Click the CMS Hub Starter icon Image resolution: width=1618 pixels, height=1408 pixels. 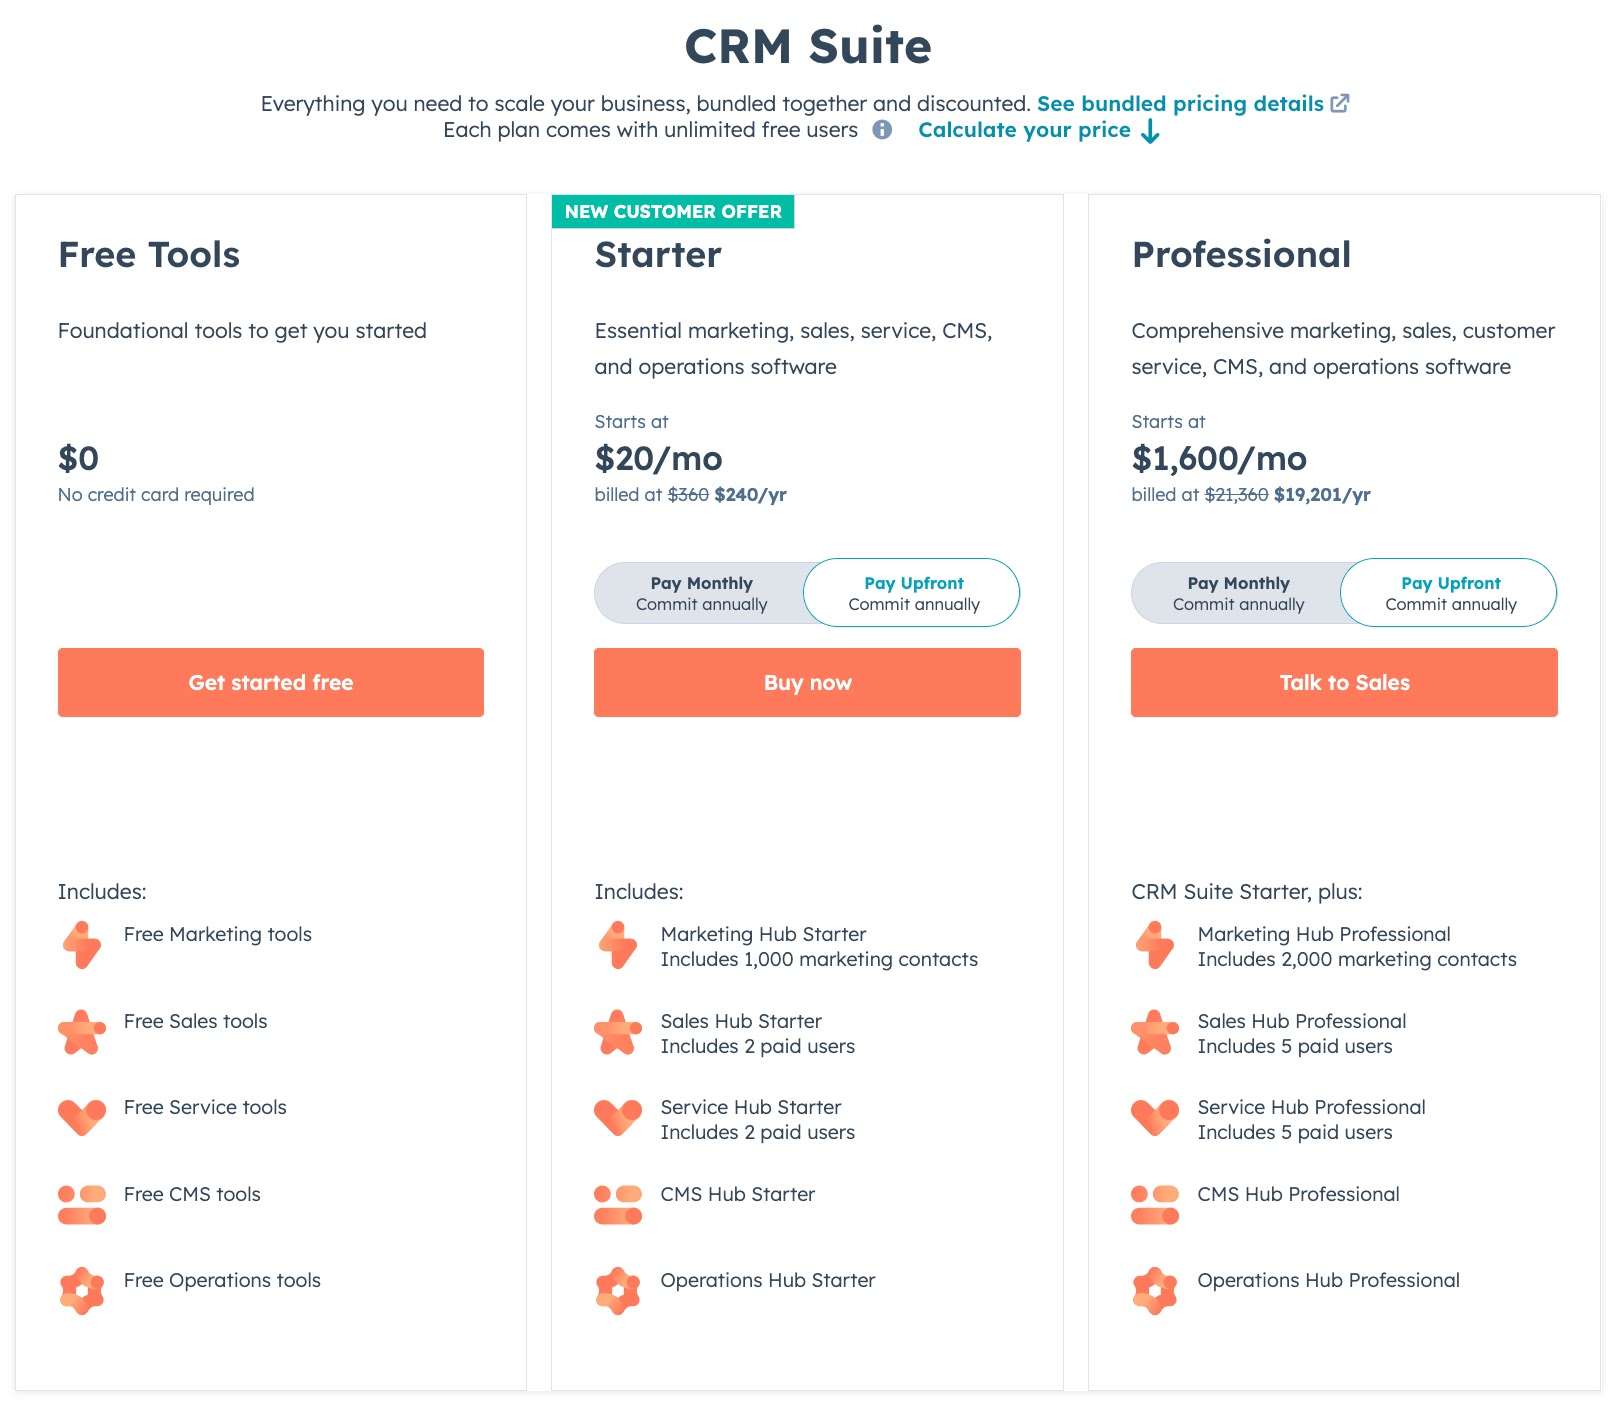click(x=618, y=1205)
